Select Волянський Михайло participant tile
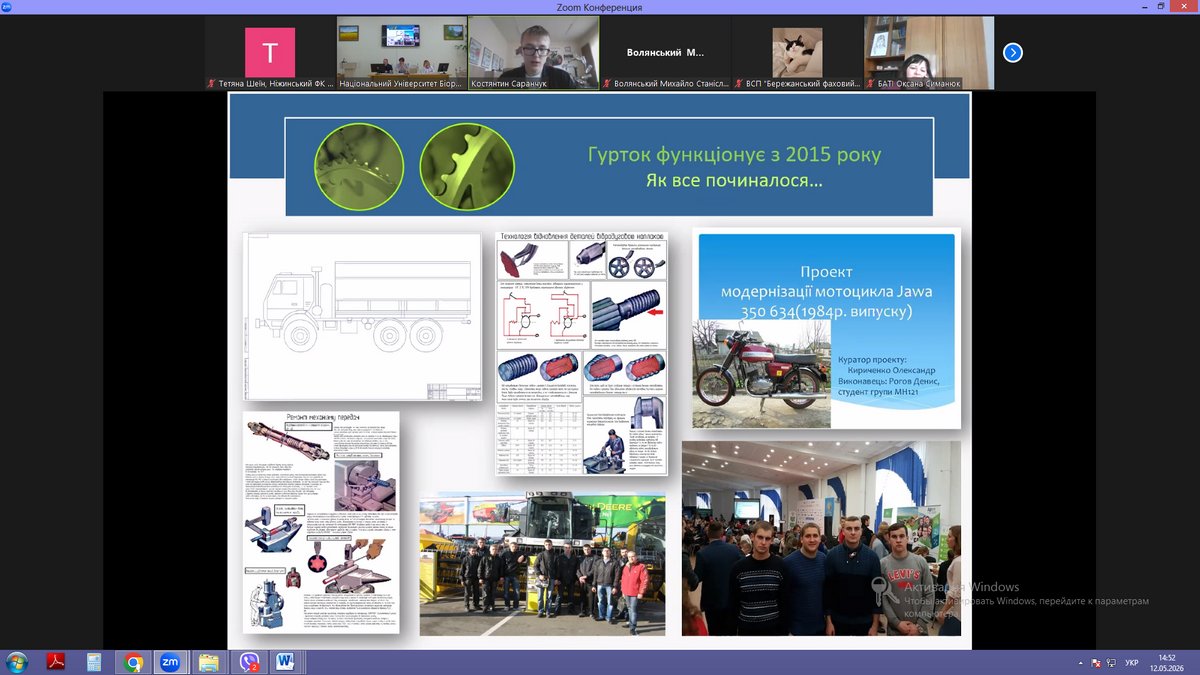Viewport: 1200px width, 675px height. point(665,53)
